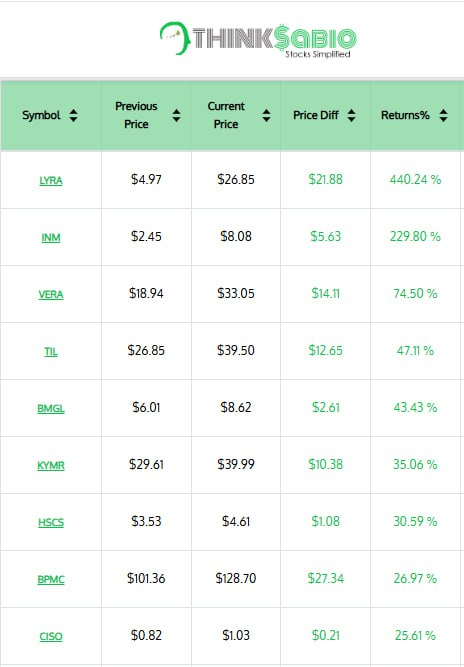Image resolution: width=464 pixels, height=667 pixels.
Task: Open the KYMR stock link
Action: pyautogui.click(x=51, y=465)
